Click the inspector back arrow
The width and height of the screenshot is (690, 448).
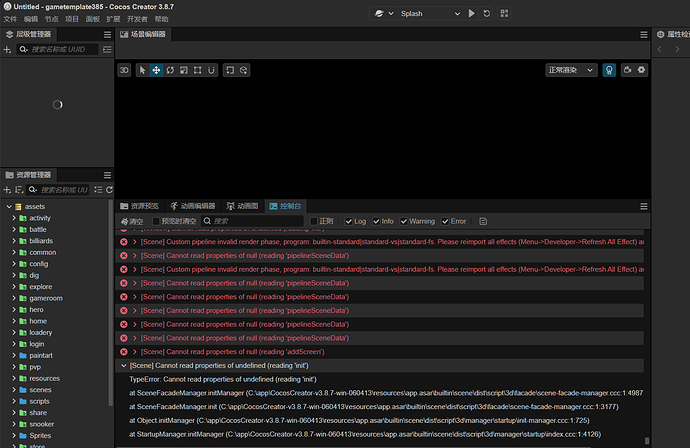[x=660, y=49]
